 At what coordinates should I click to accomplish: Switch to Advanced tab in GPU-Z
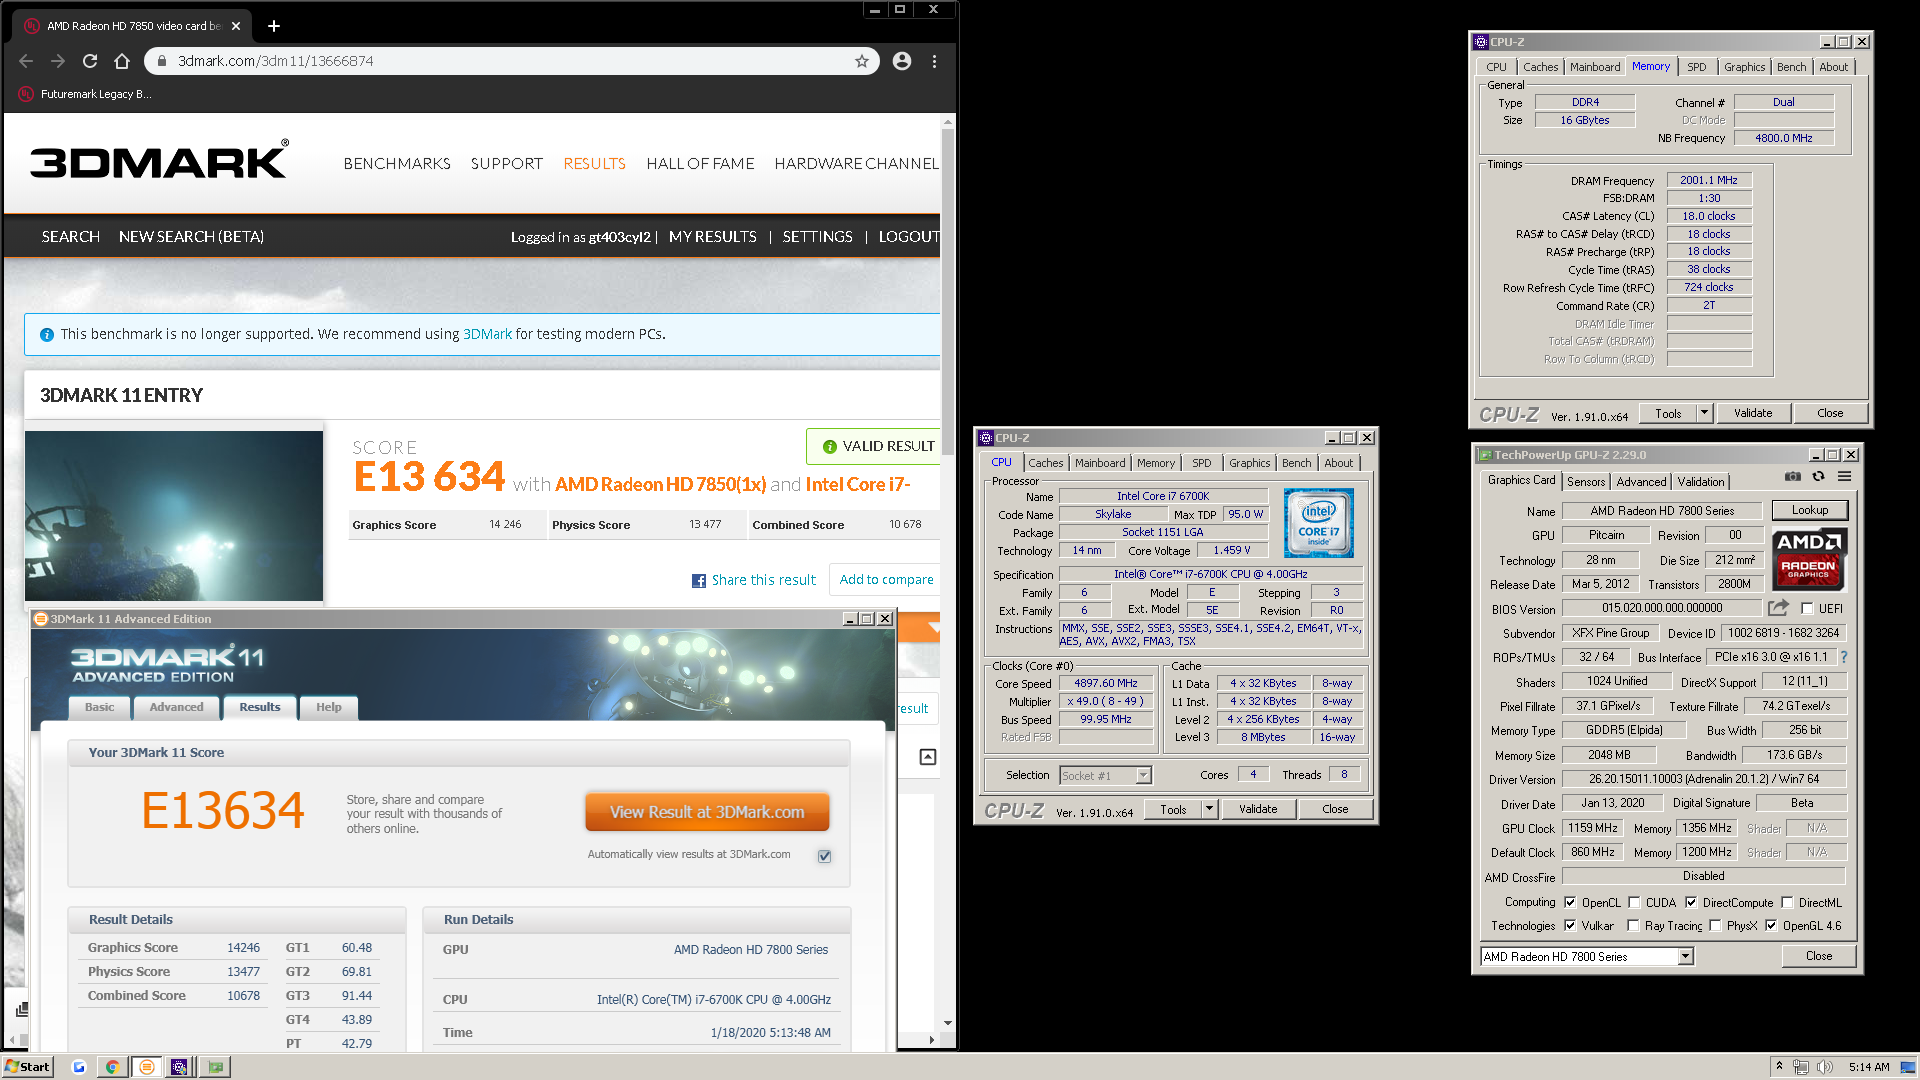click(x=1641, y=481)
